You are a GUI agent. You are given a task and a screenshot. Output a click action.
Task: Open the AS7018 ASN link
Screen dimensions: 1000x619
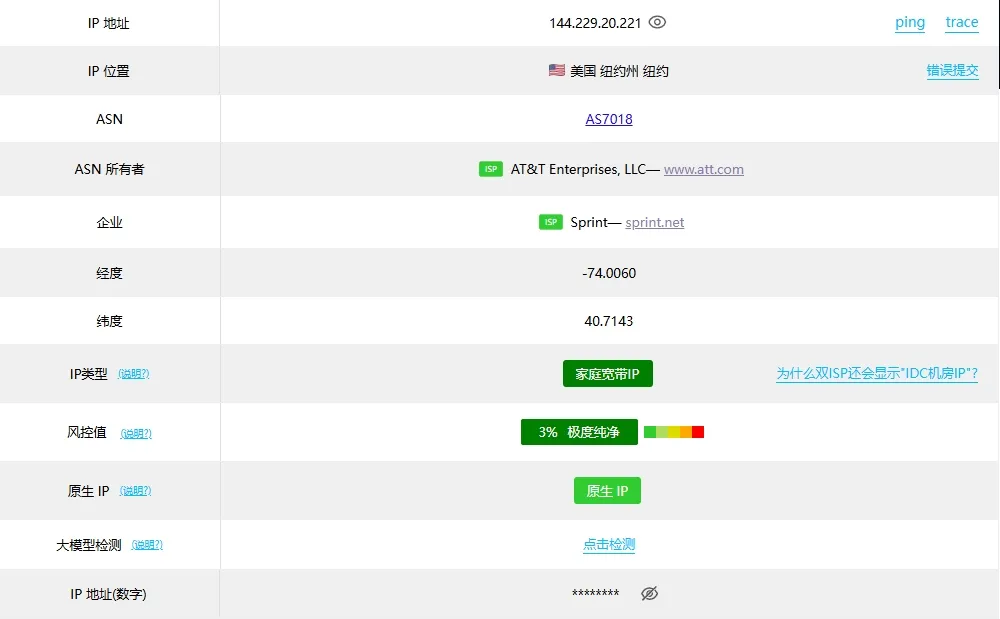[609, 119]
